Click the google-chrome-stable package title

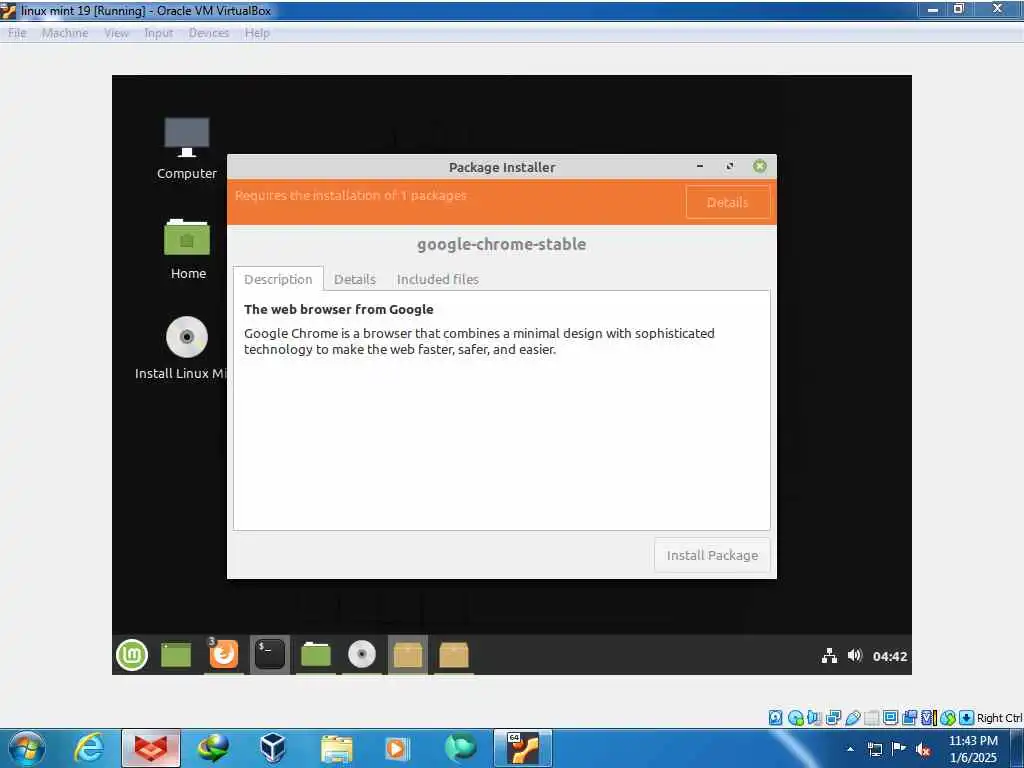click(x=502, y=244)
